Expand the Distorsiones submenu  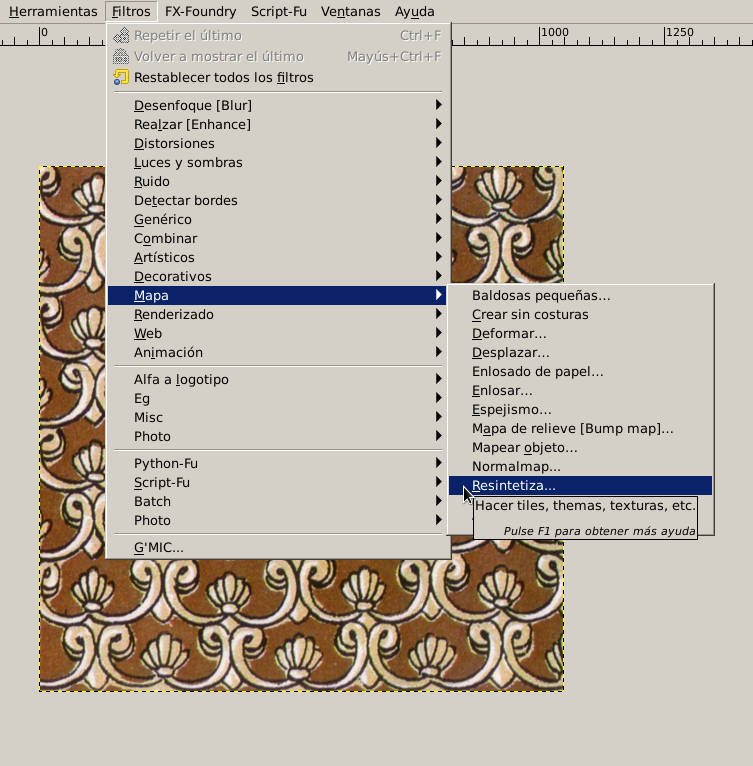tap(277, 143)
